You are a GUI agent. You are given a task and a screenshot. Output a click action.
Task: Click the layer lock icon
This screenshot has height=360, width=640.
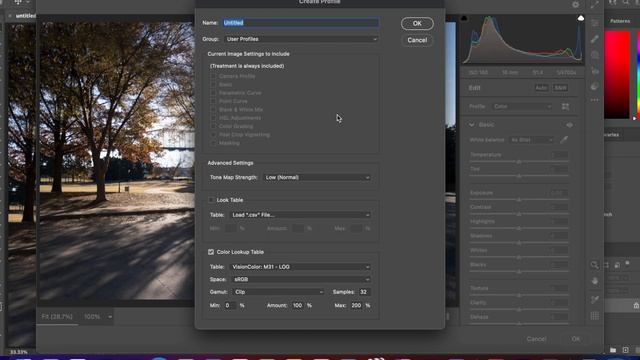click(x=636, y=306)
